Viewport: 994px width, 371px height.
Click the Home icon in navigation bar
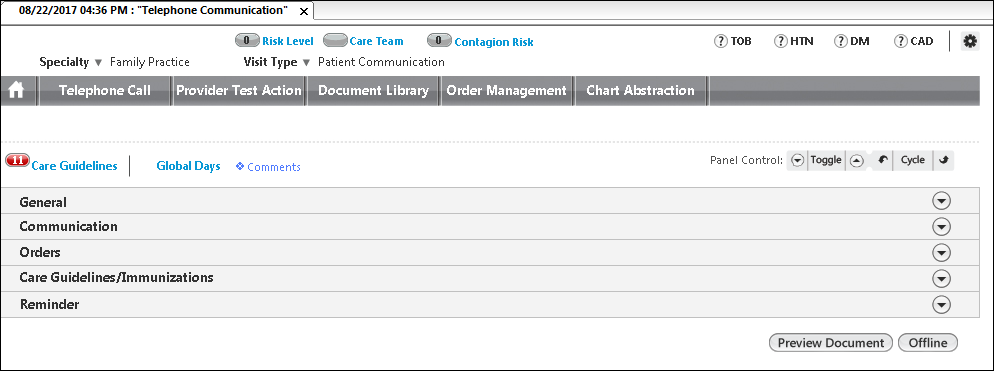pos(16,91)
